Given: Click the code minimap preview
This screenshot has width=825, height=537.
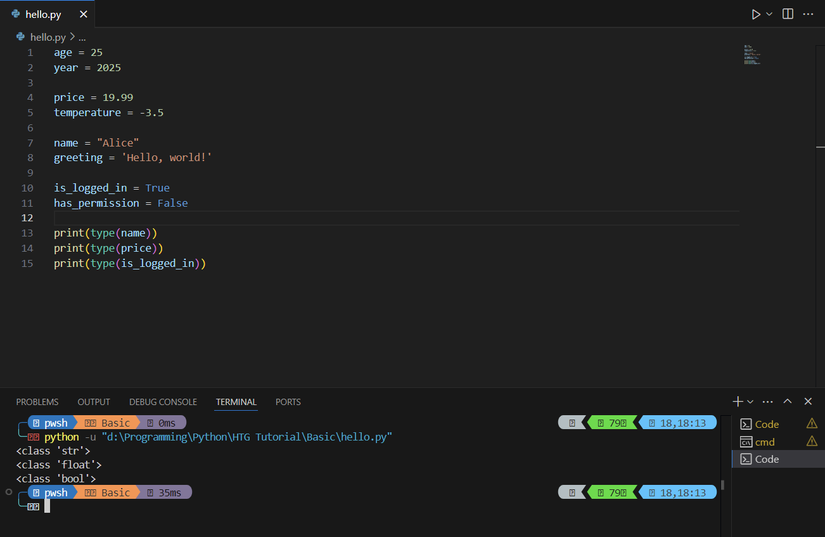Looking at the screenshot, I should 753,54.
